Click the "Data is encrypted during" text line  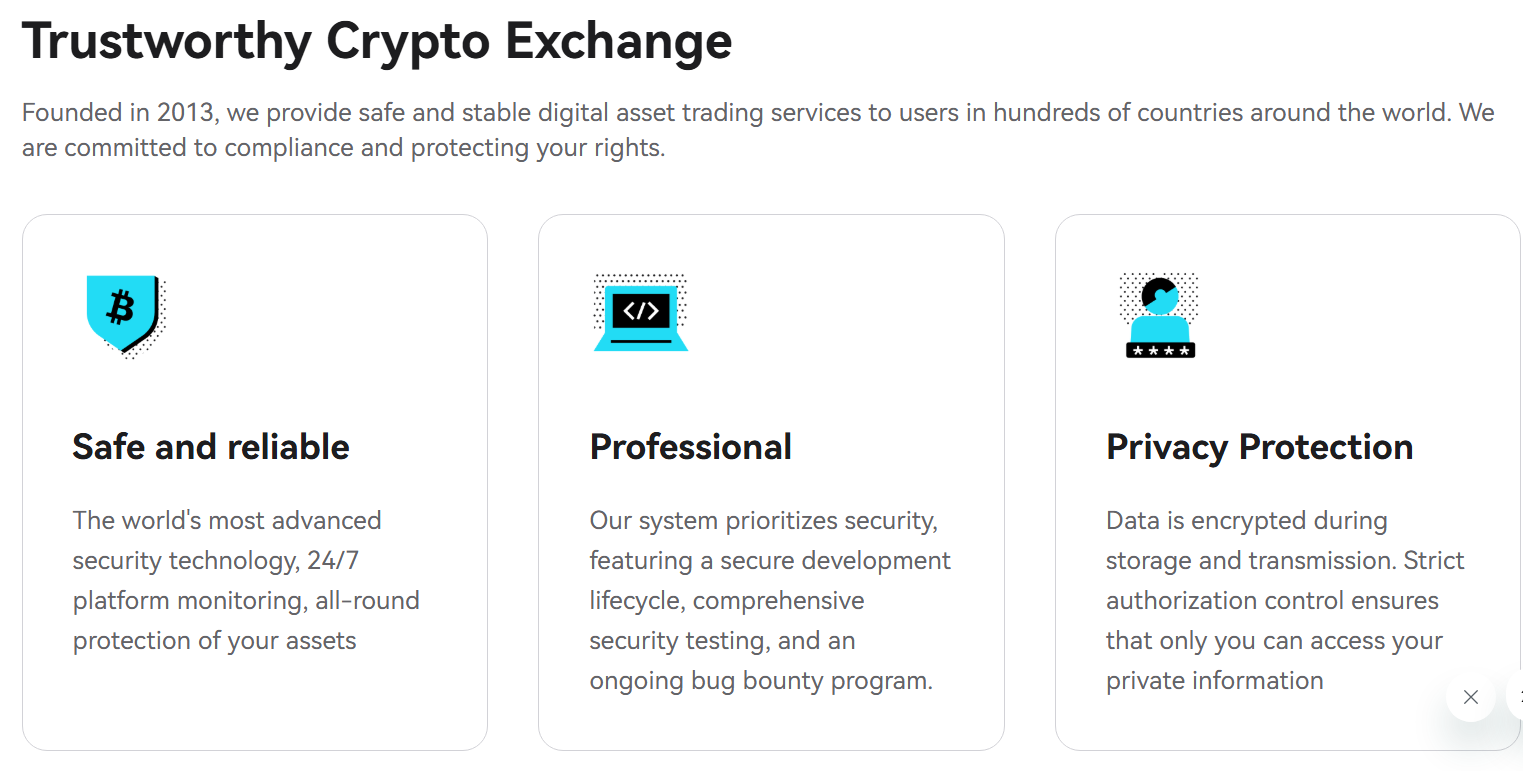(1246, 521)
